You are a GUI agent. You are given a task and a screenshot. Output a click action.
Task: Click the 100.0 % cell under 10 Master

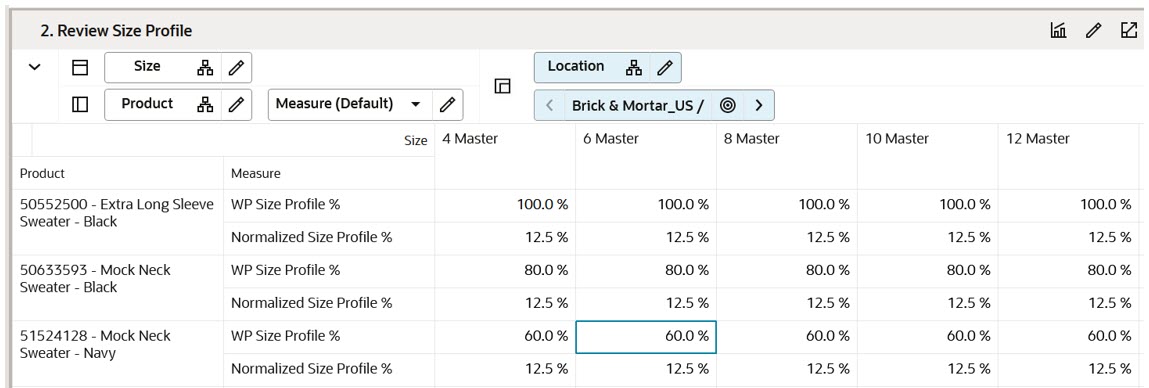pyautogui.click(x=927, y=205)
